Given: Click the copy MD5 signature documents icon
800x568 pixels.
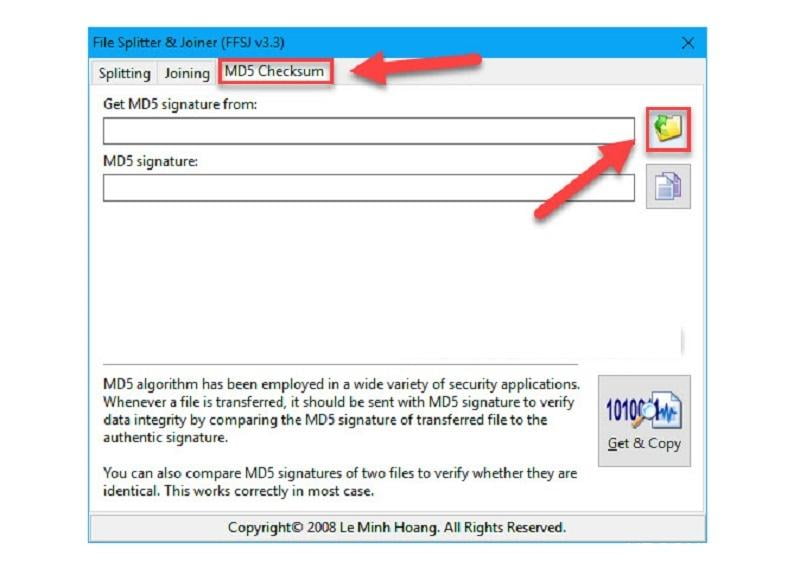Looking at the screenshot, I should tap(668, 186).
